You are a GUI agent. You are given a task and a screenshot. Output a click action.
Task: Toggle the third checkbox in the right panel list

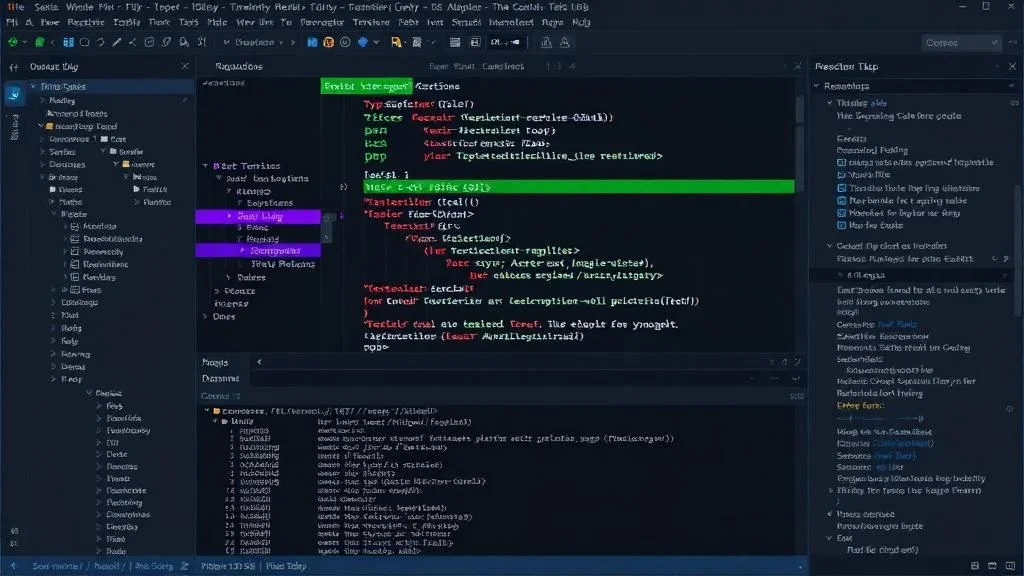pyautogui.click(x=841, y=188)
